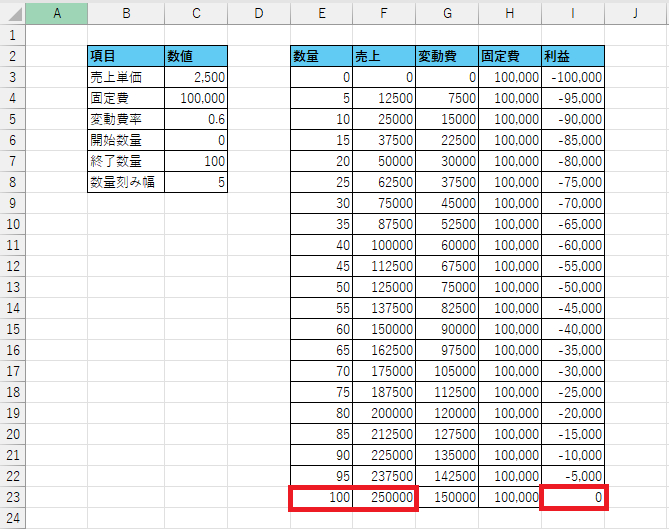Select column C header
This screenshot has width=669, height=529.
[196, 14]
